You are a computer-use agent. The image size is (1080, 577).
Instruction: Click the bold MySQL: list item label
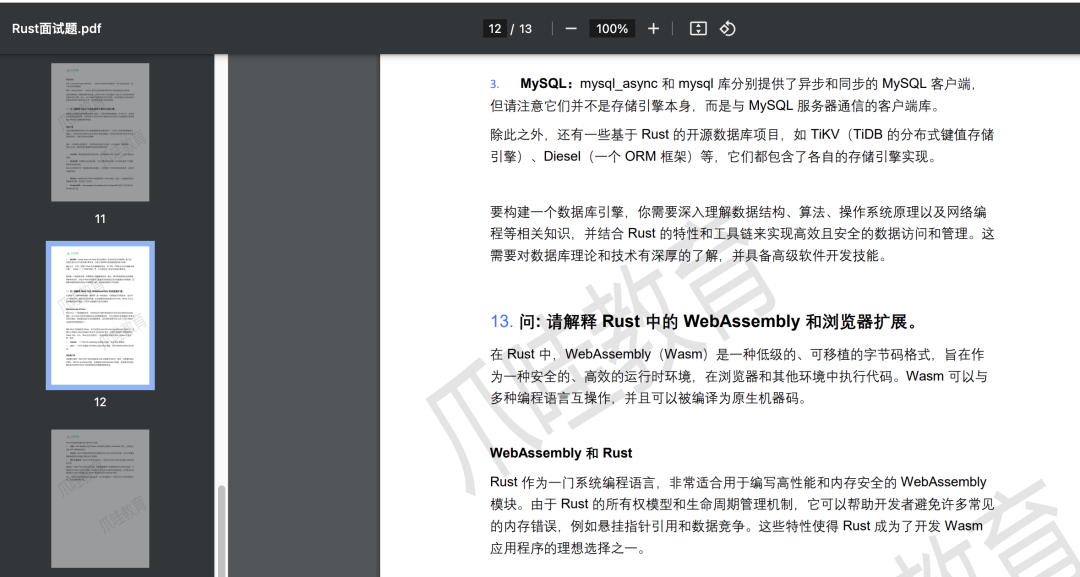coord(547,83)
